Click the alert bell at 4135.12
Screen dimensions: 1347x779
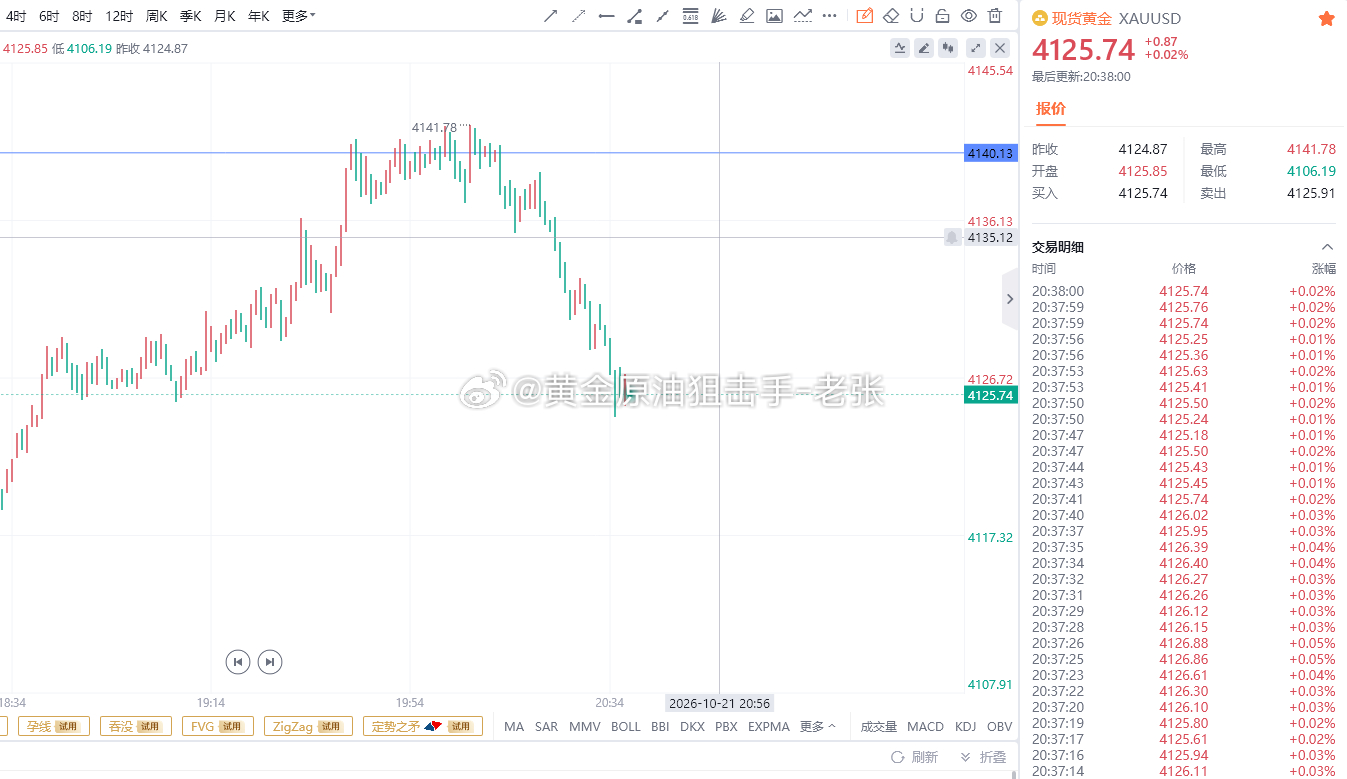tap(952, 237)
